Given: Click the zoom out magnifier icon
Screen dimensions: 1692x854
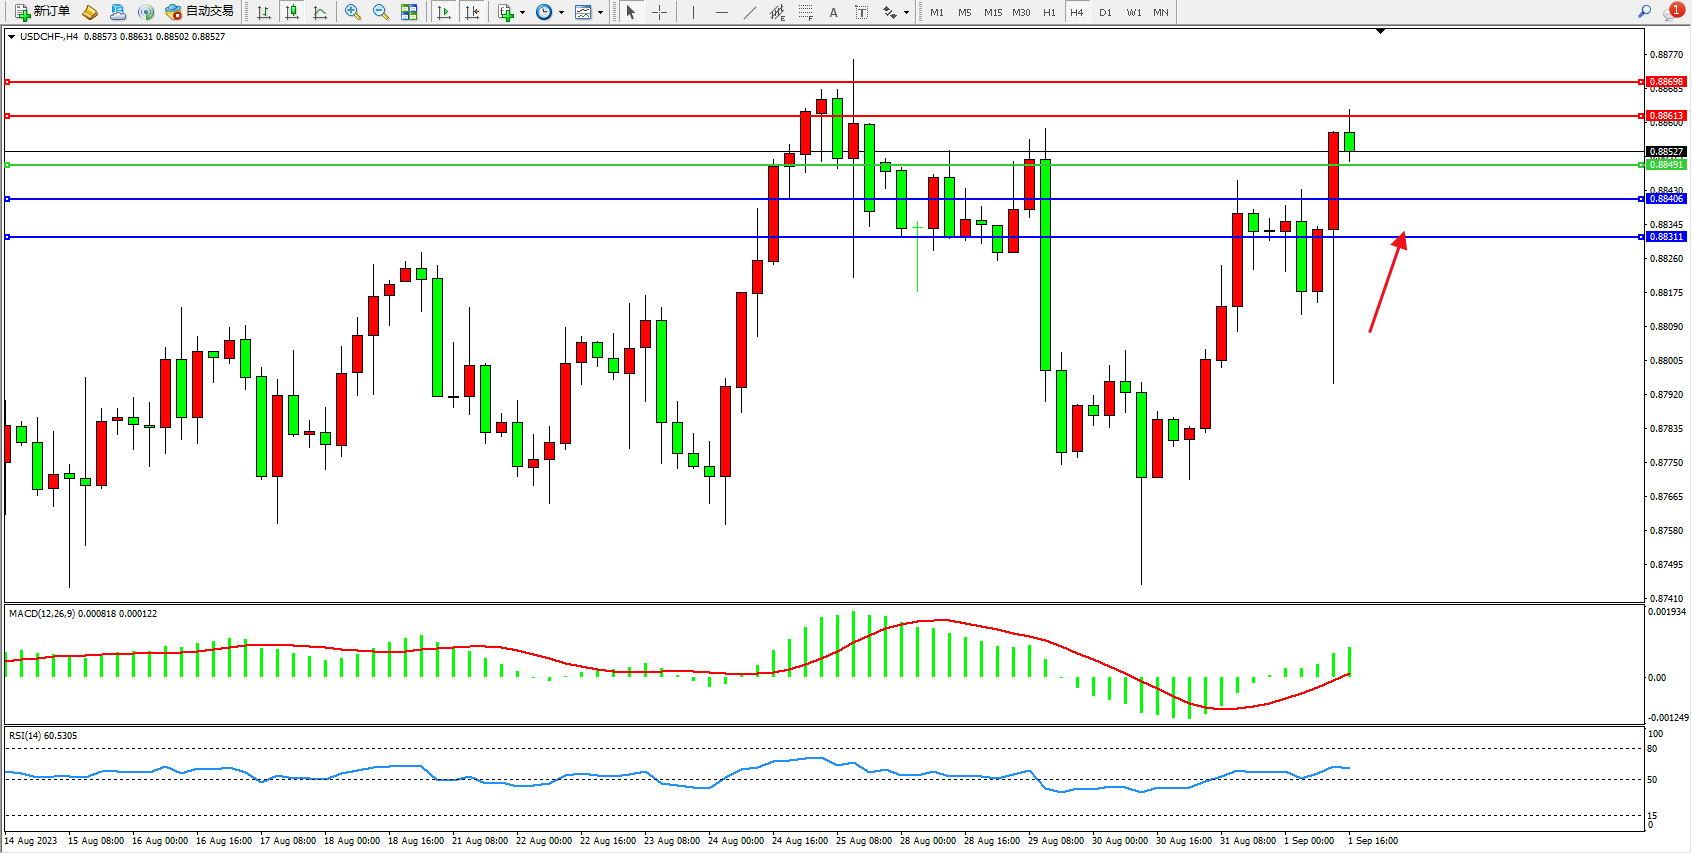Looking at the screenshot, I should [x=380, y=12].
